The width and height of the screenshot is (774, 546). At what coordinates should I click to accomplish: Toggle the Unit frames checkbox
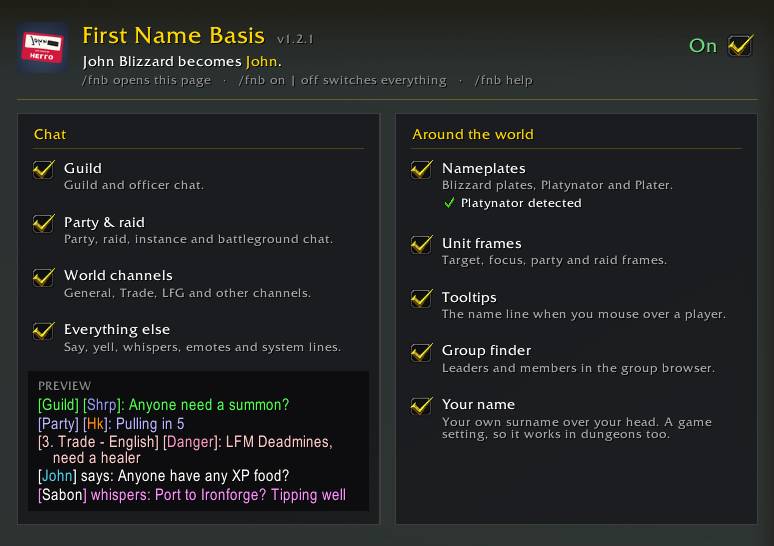tap(422, 244)
